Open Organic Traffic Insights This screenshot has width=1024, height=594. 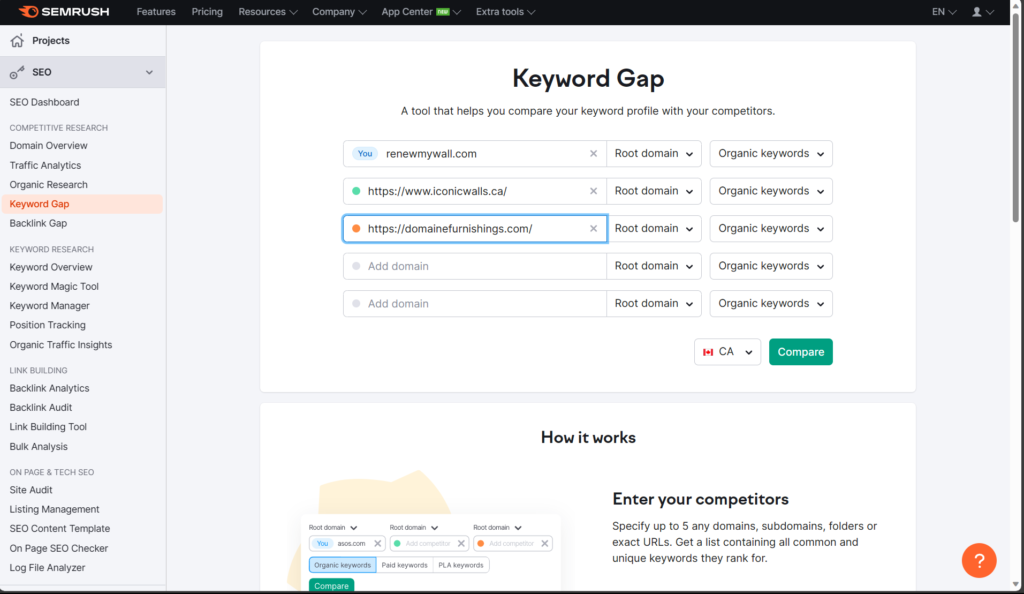tap(61, 345)
